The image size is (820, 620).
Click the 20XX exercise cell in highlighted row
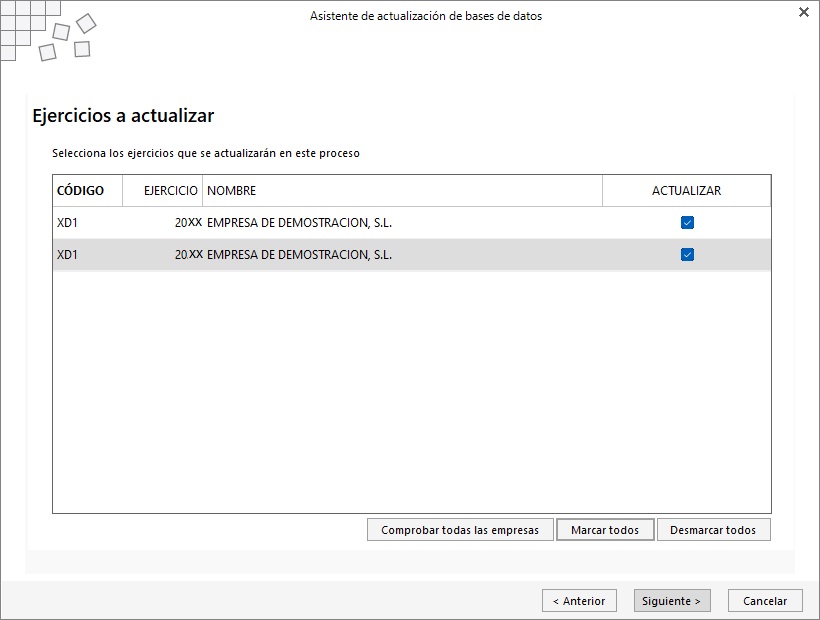(x=163, y=255)
